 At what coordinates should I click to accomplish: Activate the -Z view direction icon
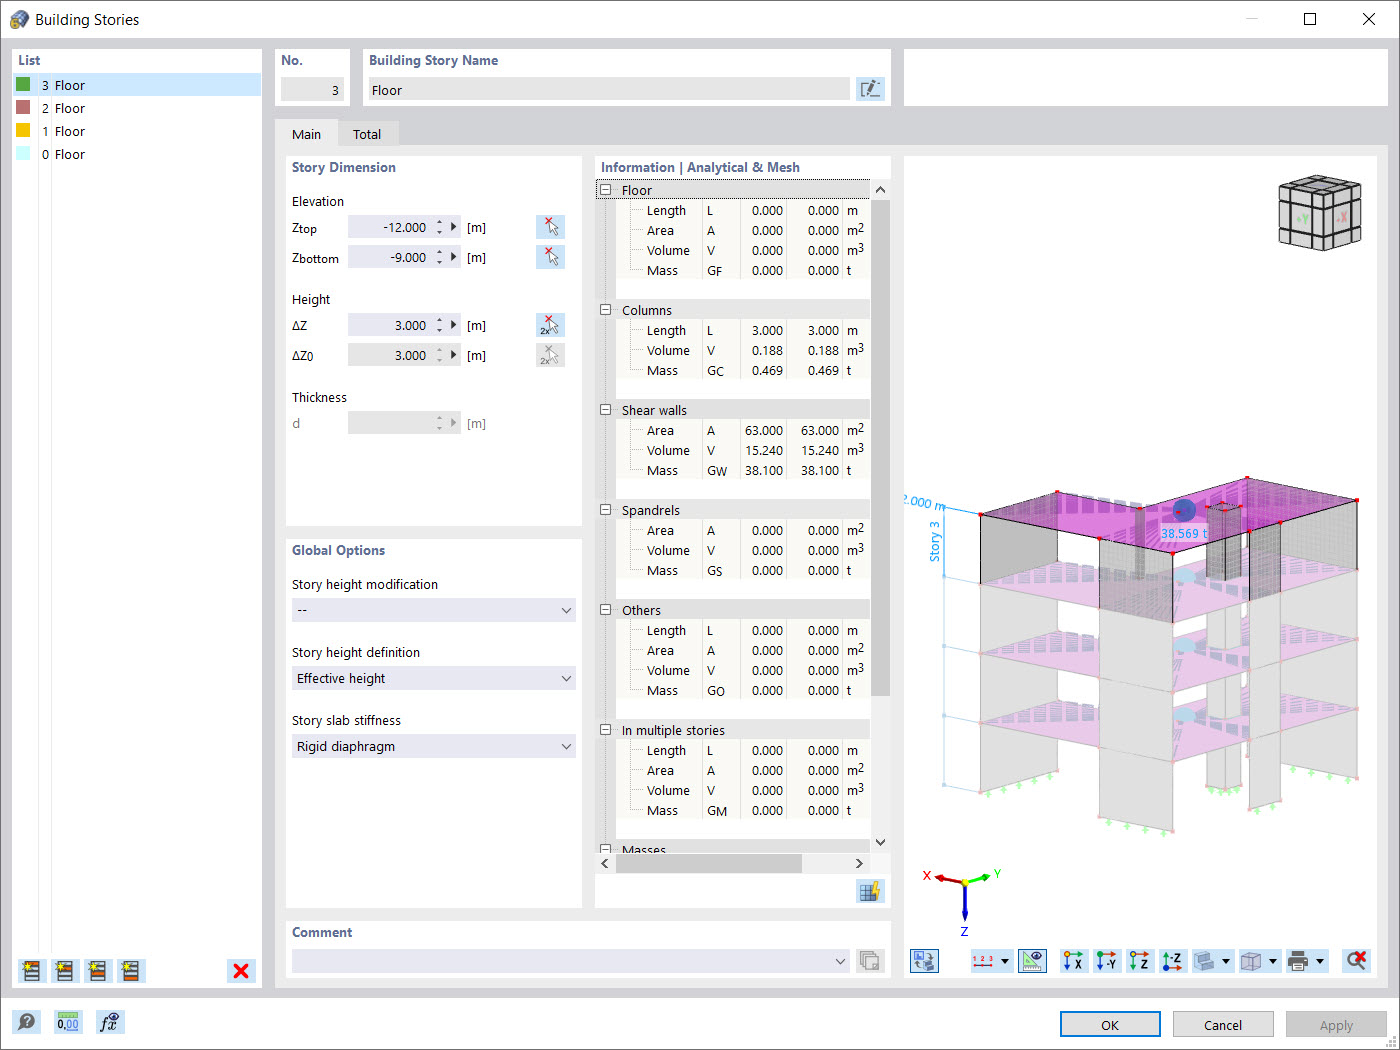pyautogui.click(x=1172, y=960)
